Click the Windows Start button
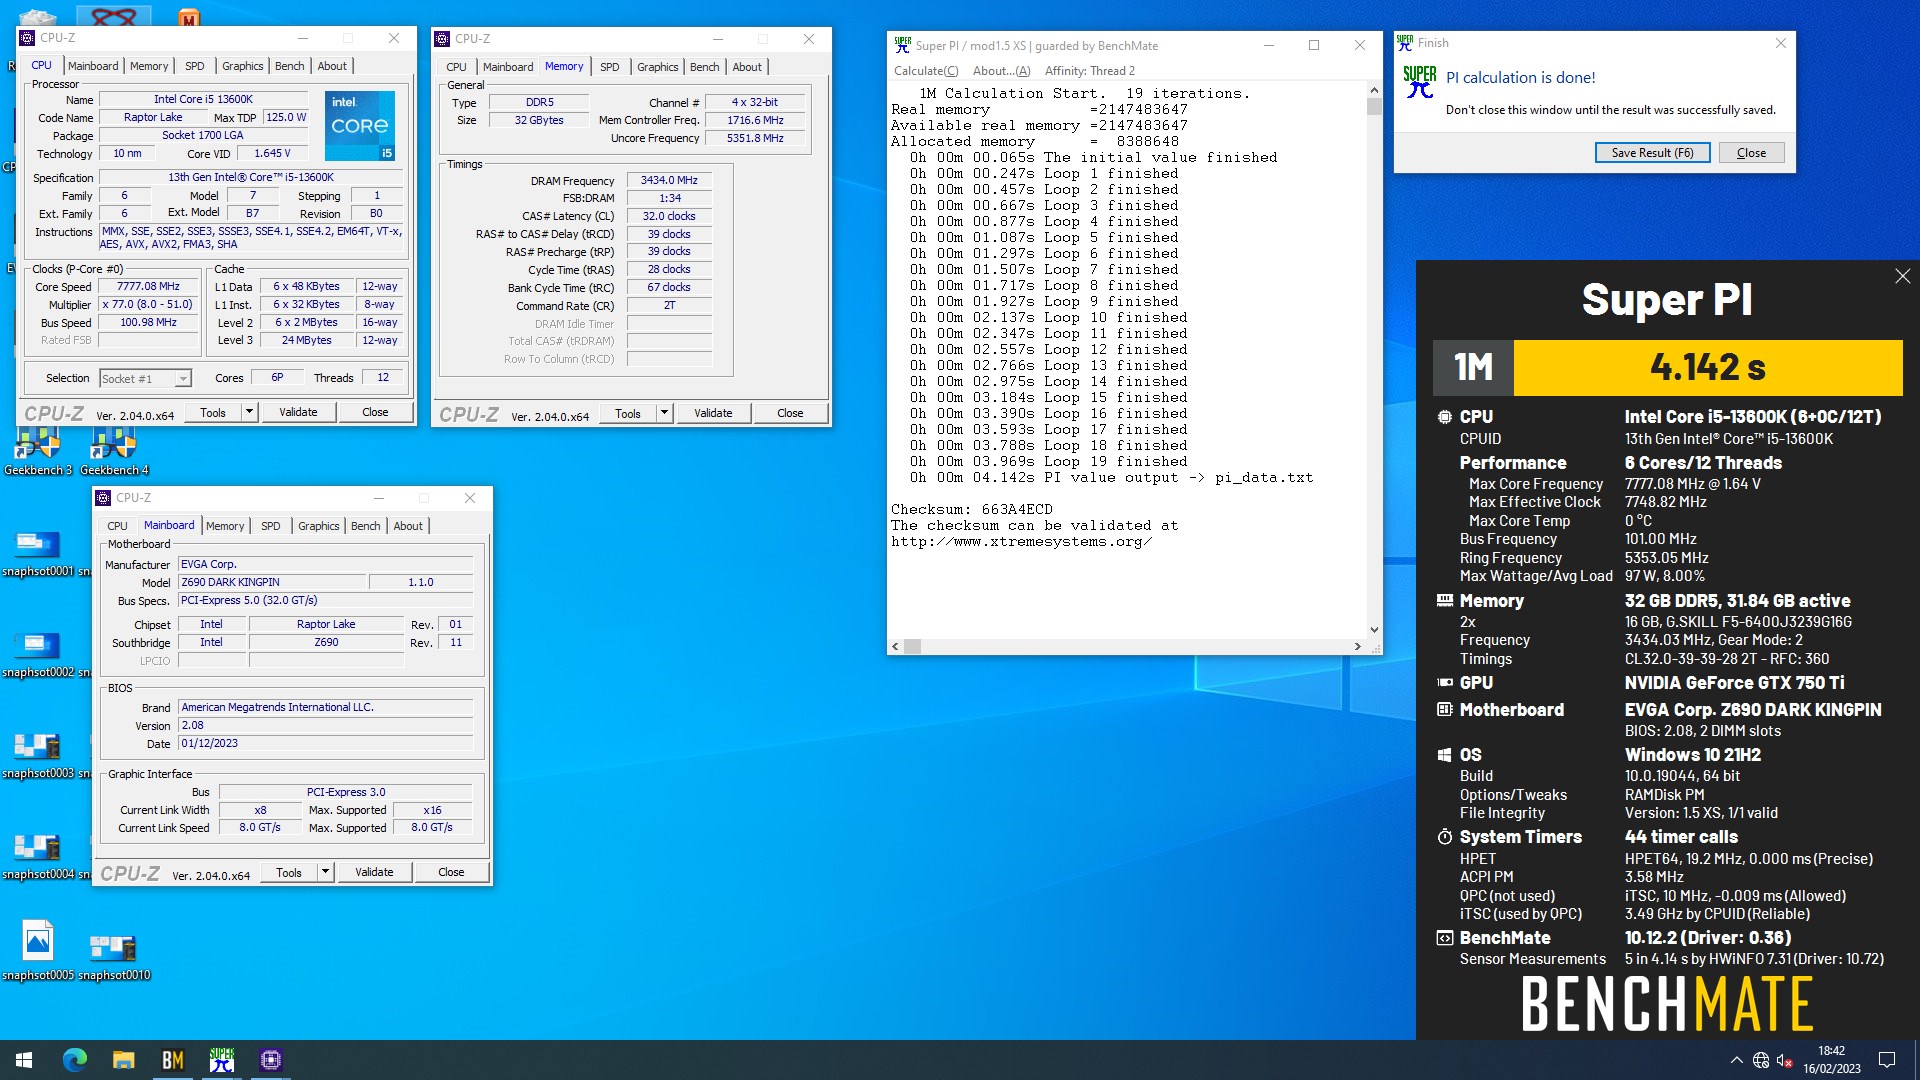Viewport: 1920px width, 1080px height. (x=24, y=1060)
